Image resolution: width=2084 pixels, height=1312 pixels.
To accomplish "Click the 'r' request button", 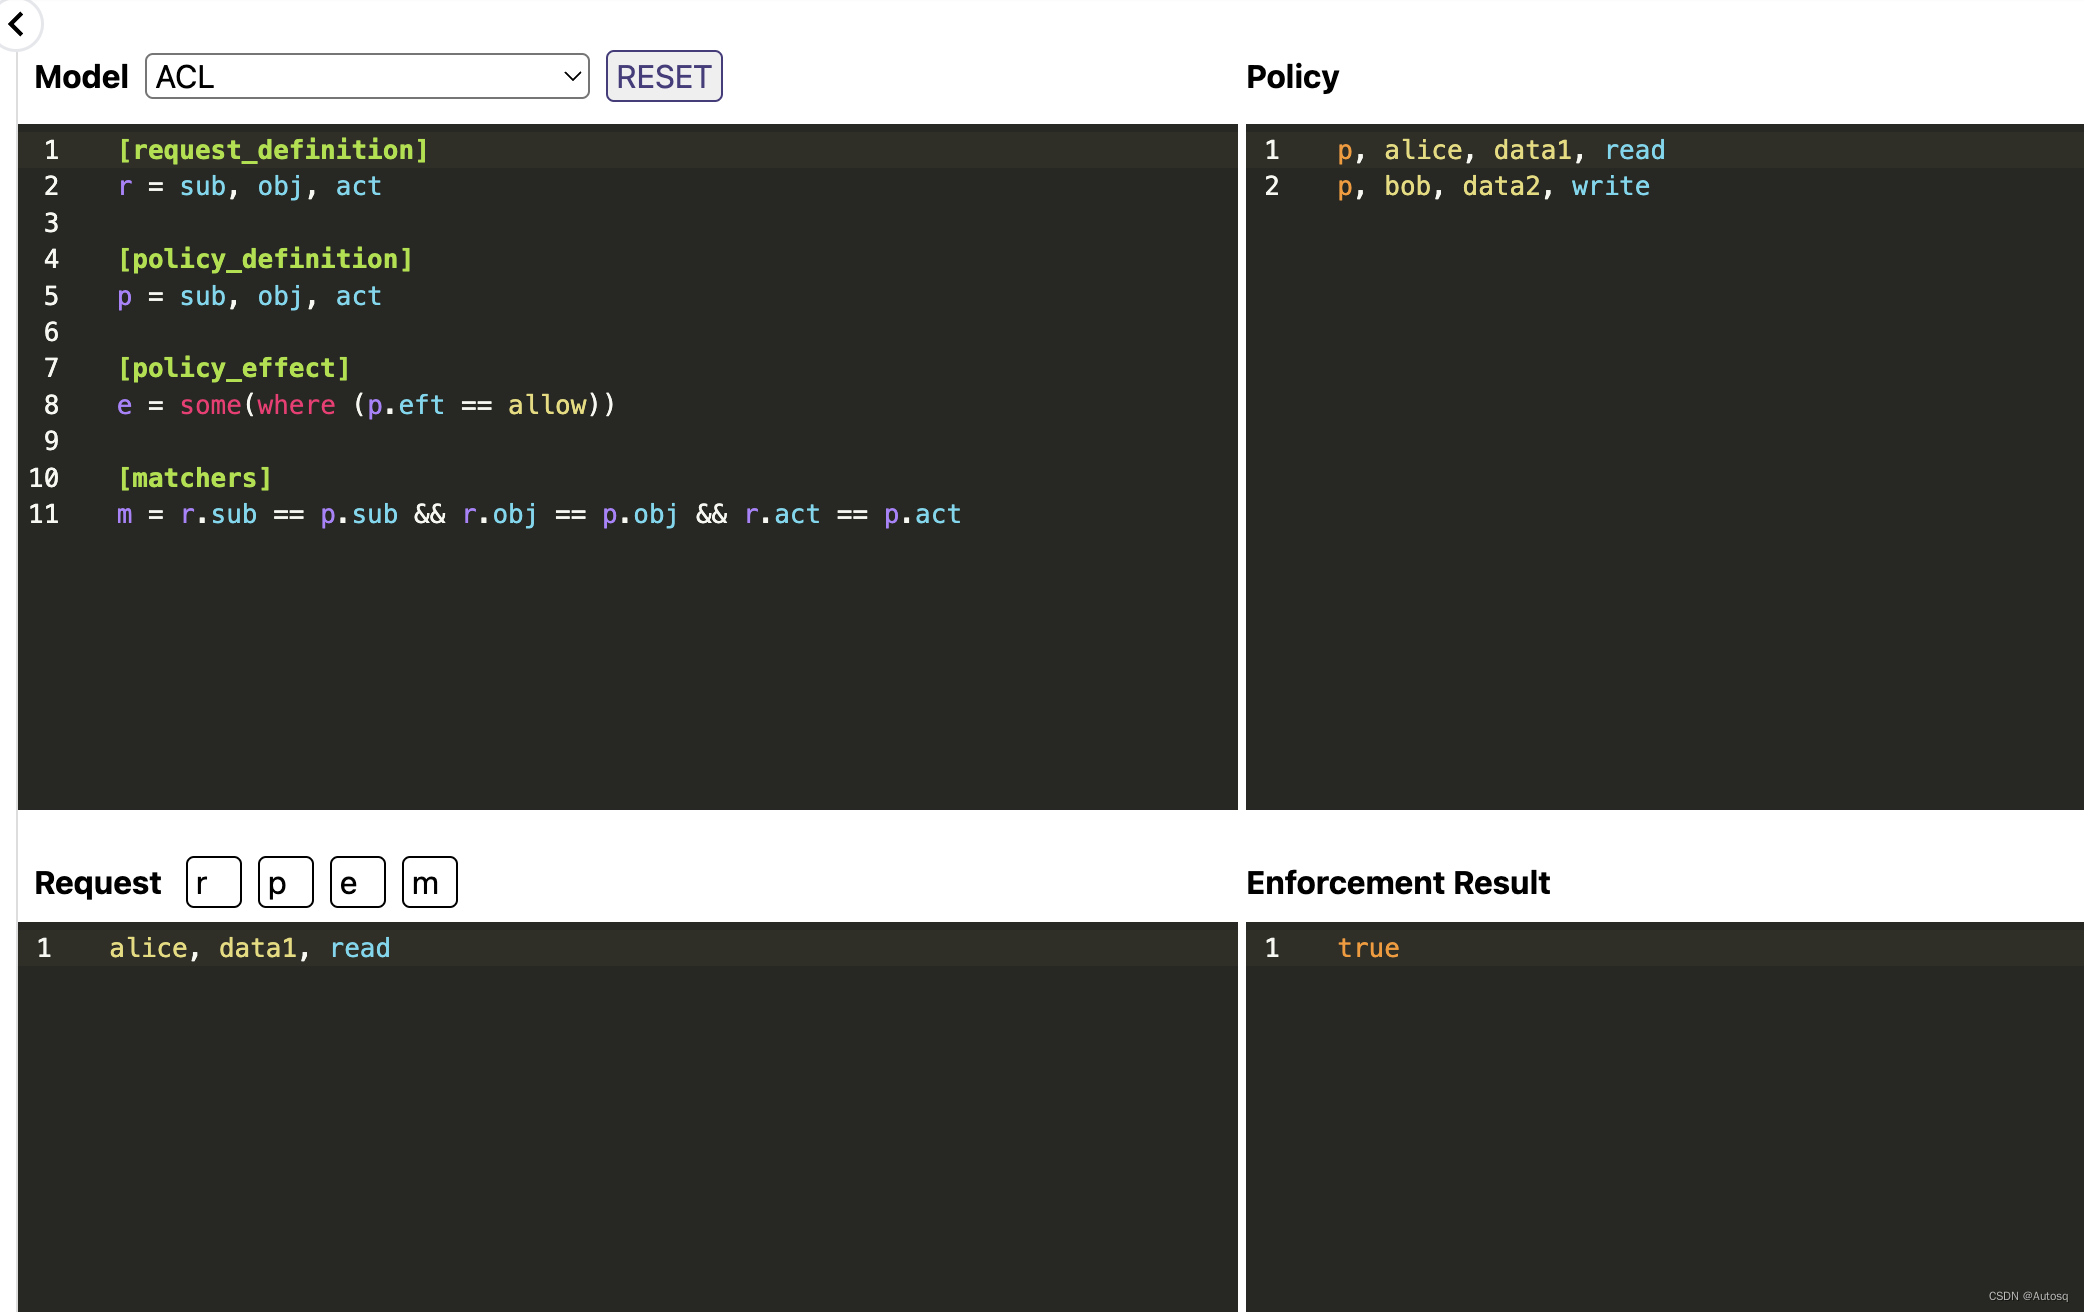I will point(213,882).
